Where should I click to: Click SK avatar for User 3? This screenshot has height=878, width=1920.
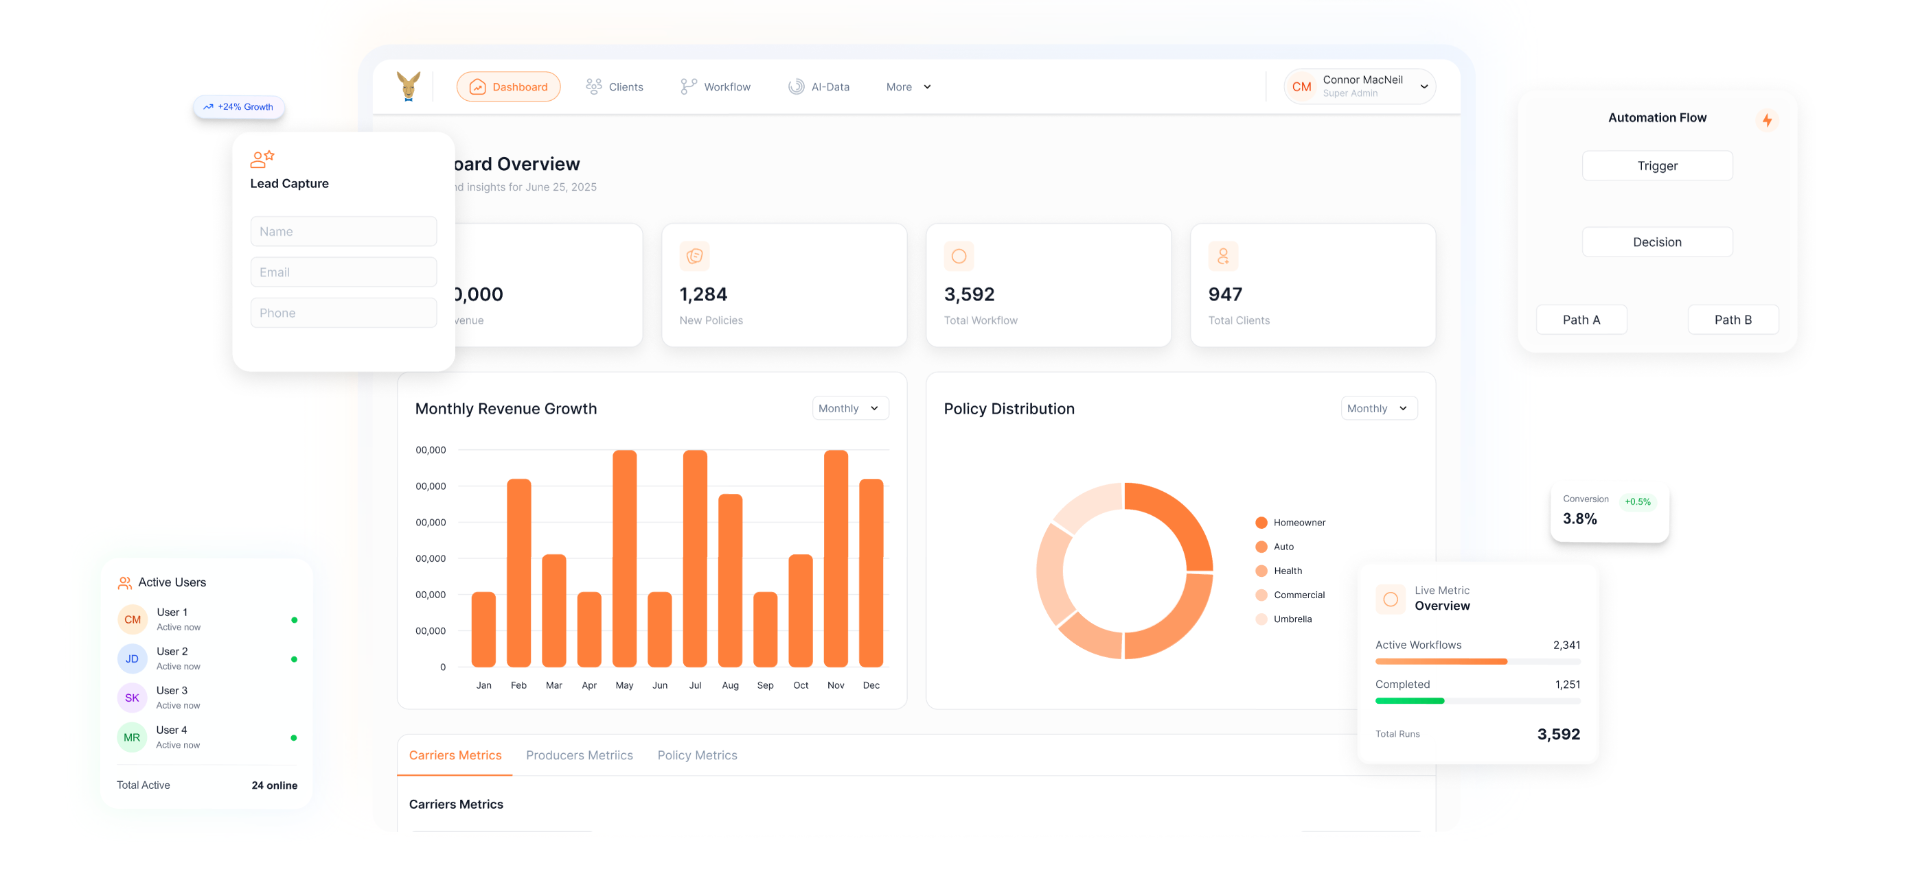(x=132, y=698)
